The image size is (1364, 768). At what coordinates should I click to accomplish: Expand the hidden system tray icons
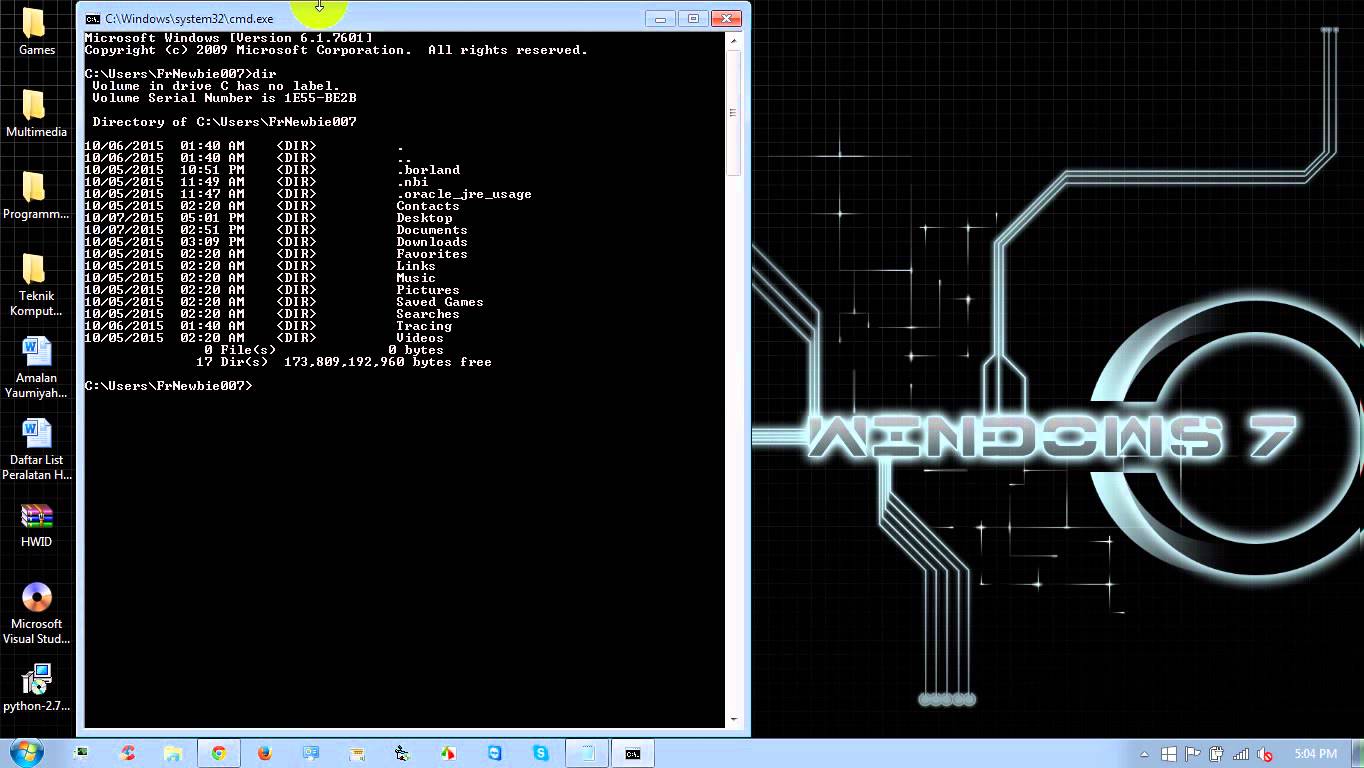pos(1144,753)
